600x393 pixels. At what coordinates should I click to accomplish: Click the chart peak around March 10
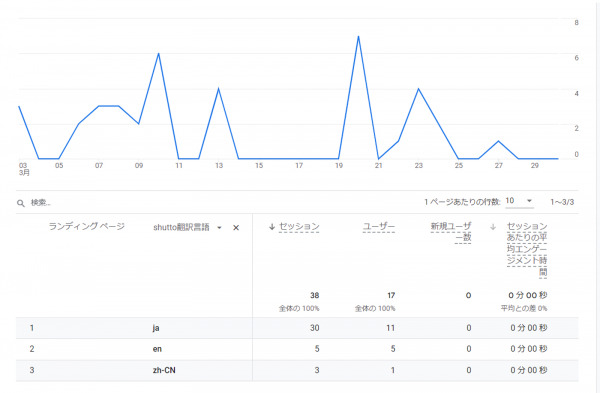pyautogui.click(x=158, y=54)
